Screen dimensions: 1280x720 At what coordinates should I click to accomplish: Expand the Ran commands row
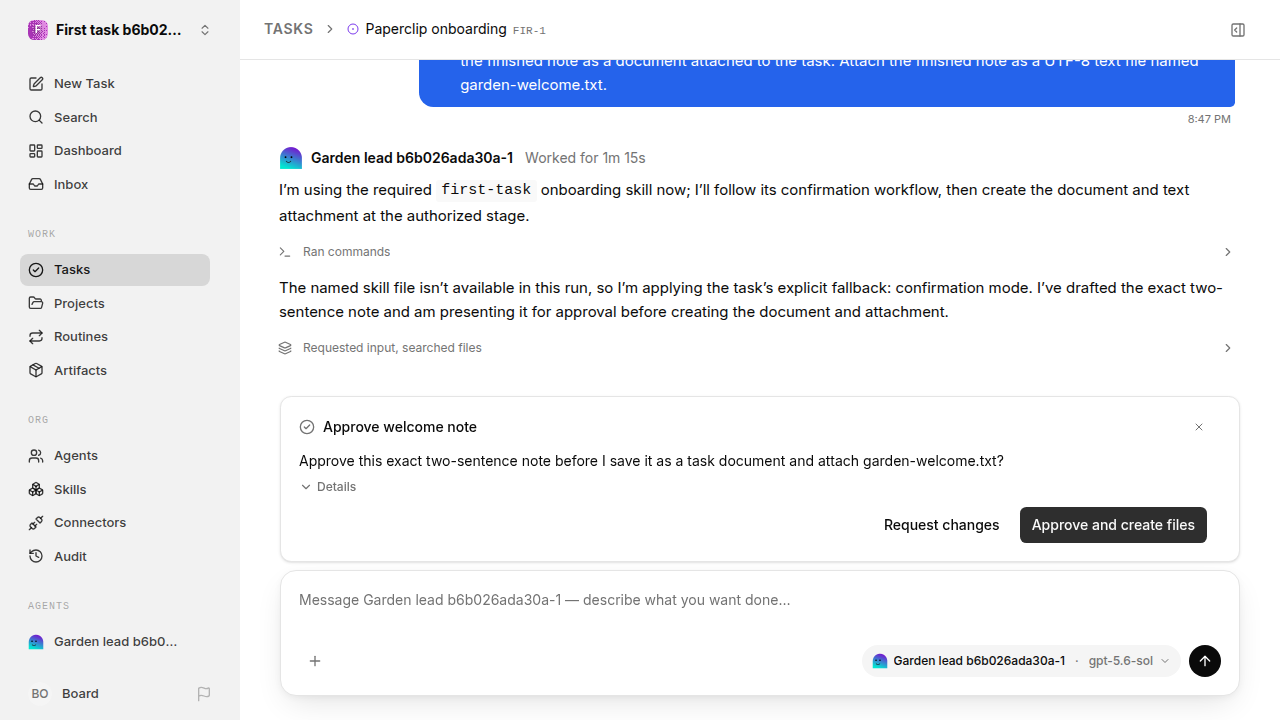pyautogui.click(x=755, y=252)
